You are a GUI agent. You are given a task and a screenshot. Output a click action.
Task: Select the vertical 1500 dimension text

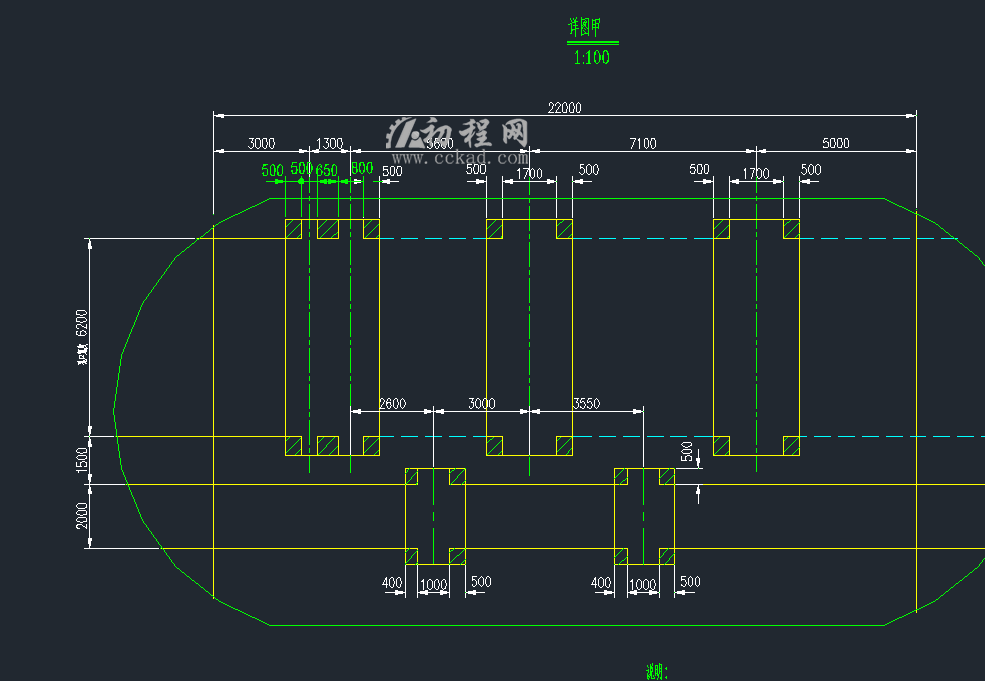tap(82, 460)
